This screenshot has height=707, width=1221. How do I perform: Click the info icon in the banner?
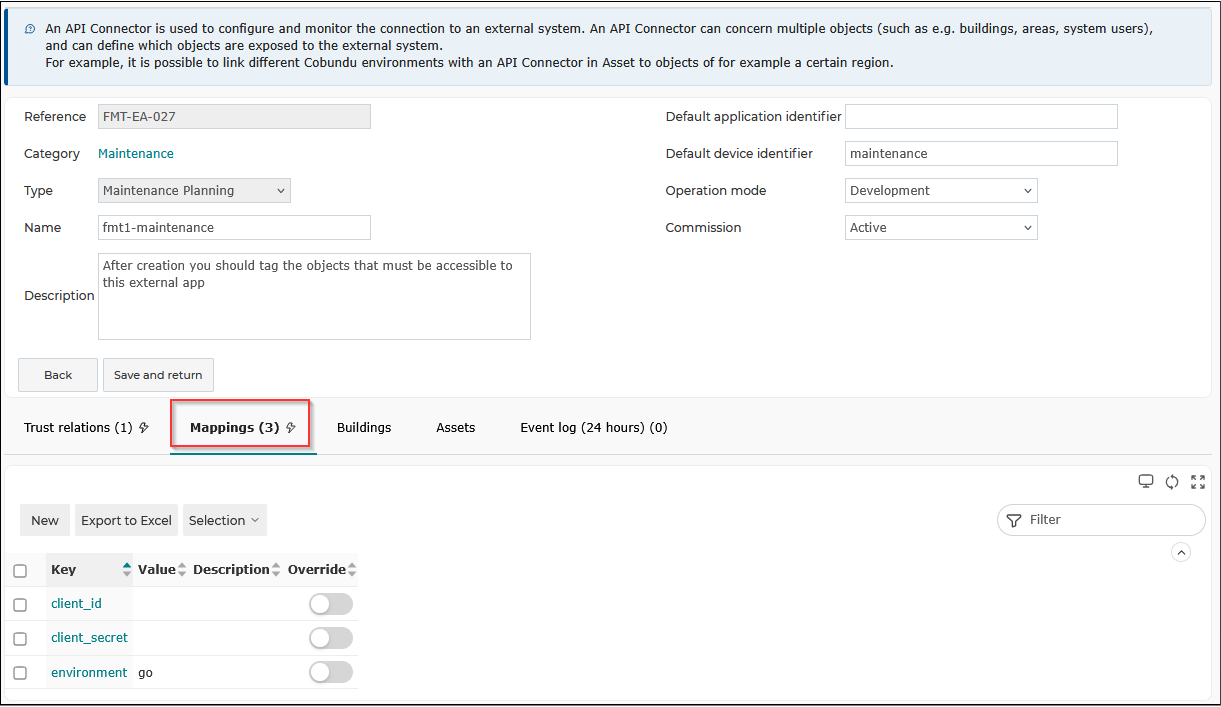tap(30, 29)
